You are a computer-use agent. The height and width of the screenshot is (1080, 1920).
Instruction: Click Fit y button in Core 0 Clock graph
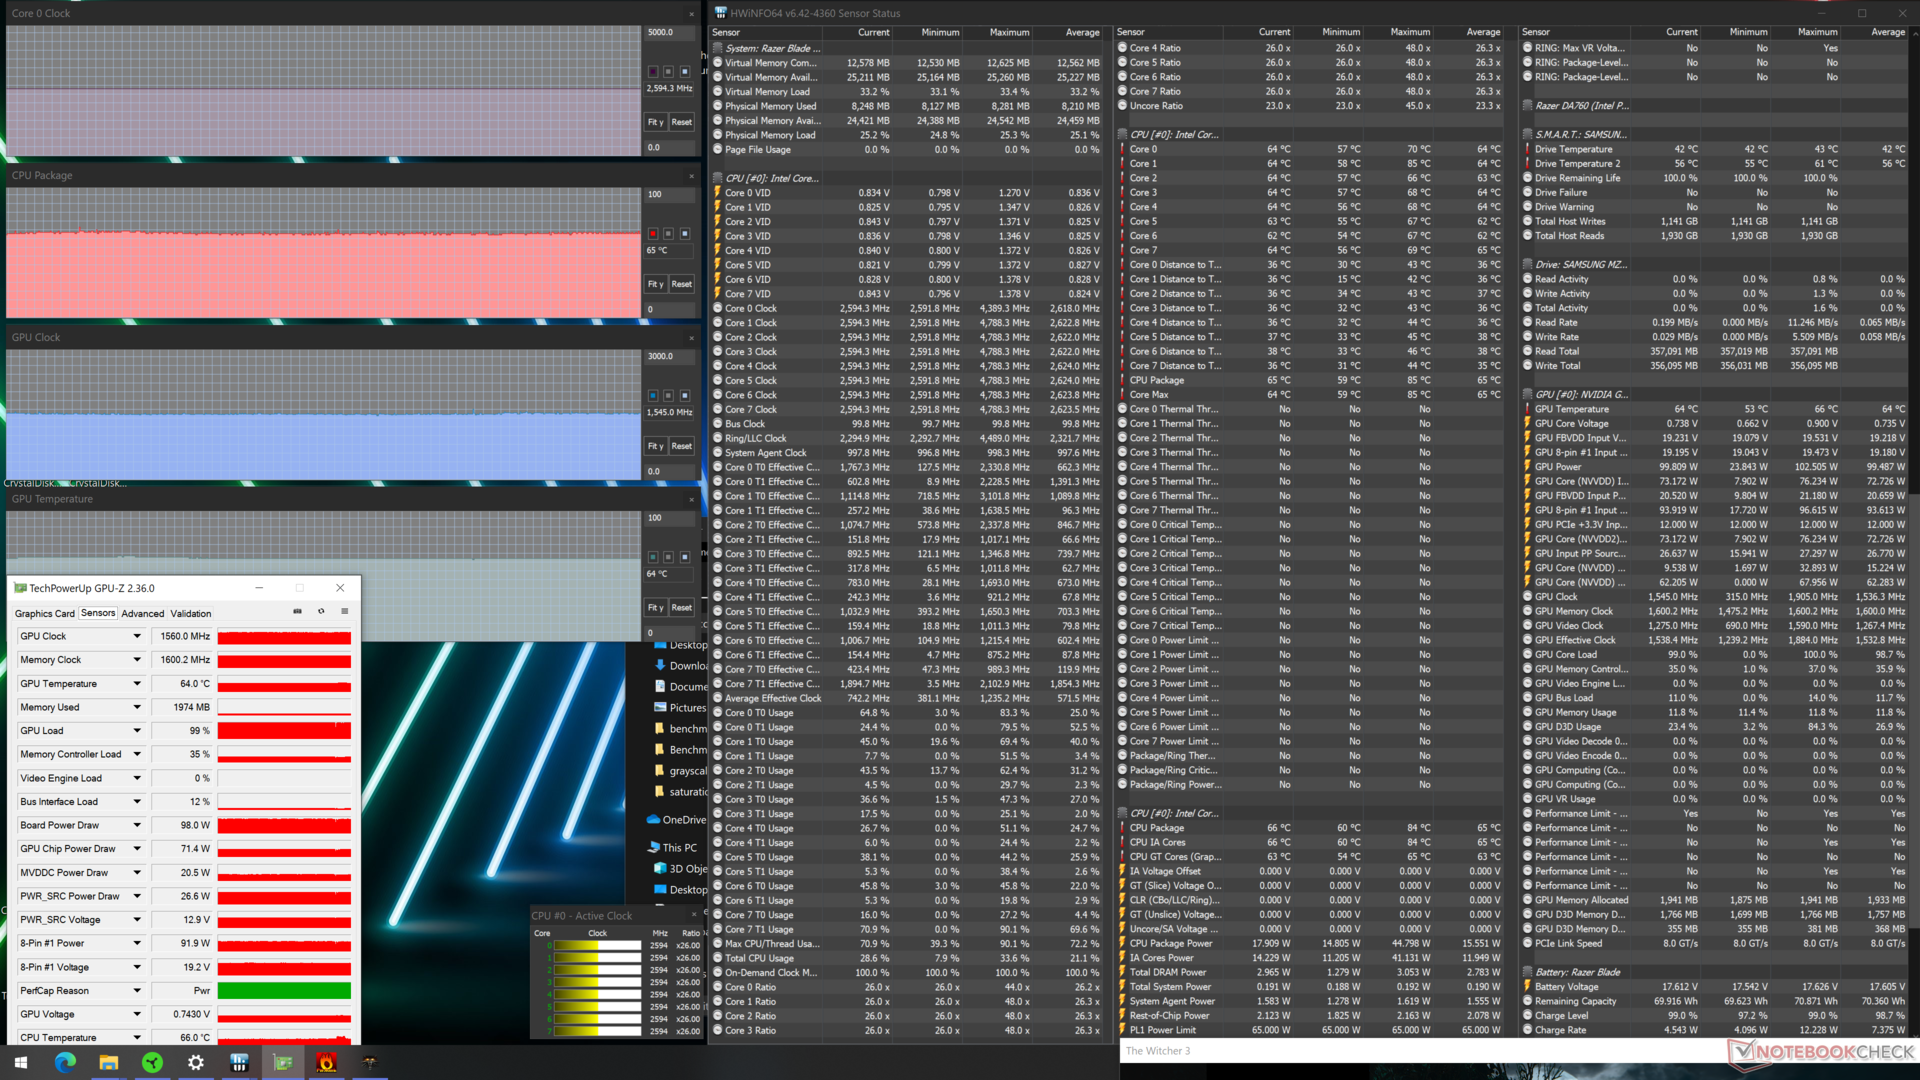655,122
